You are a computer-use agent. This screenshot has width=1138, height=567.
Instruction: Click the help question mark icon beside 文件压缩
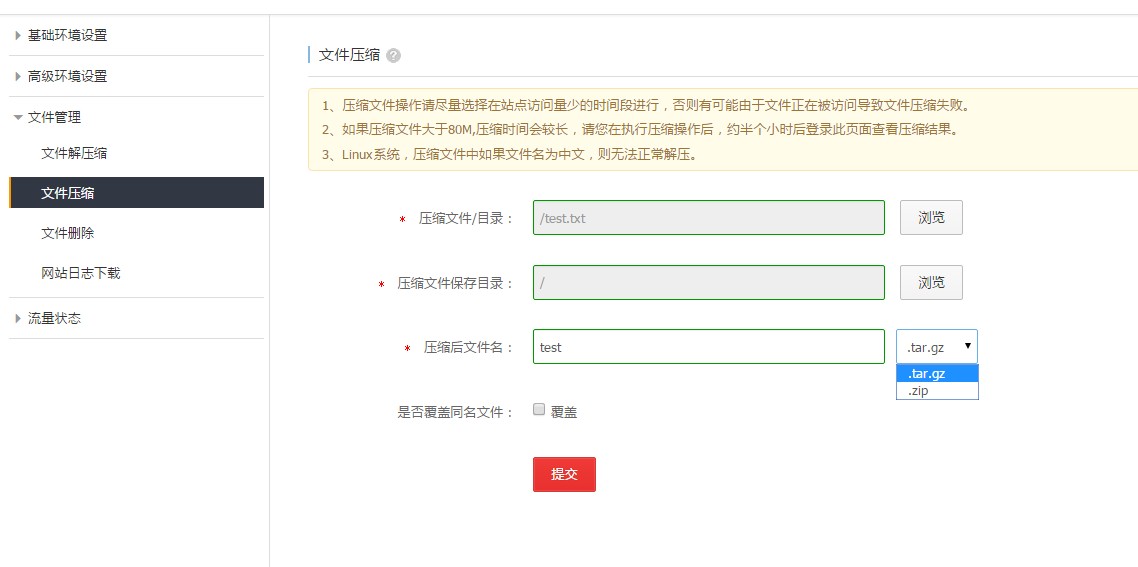pos(393,56)
